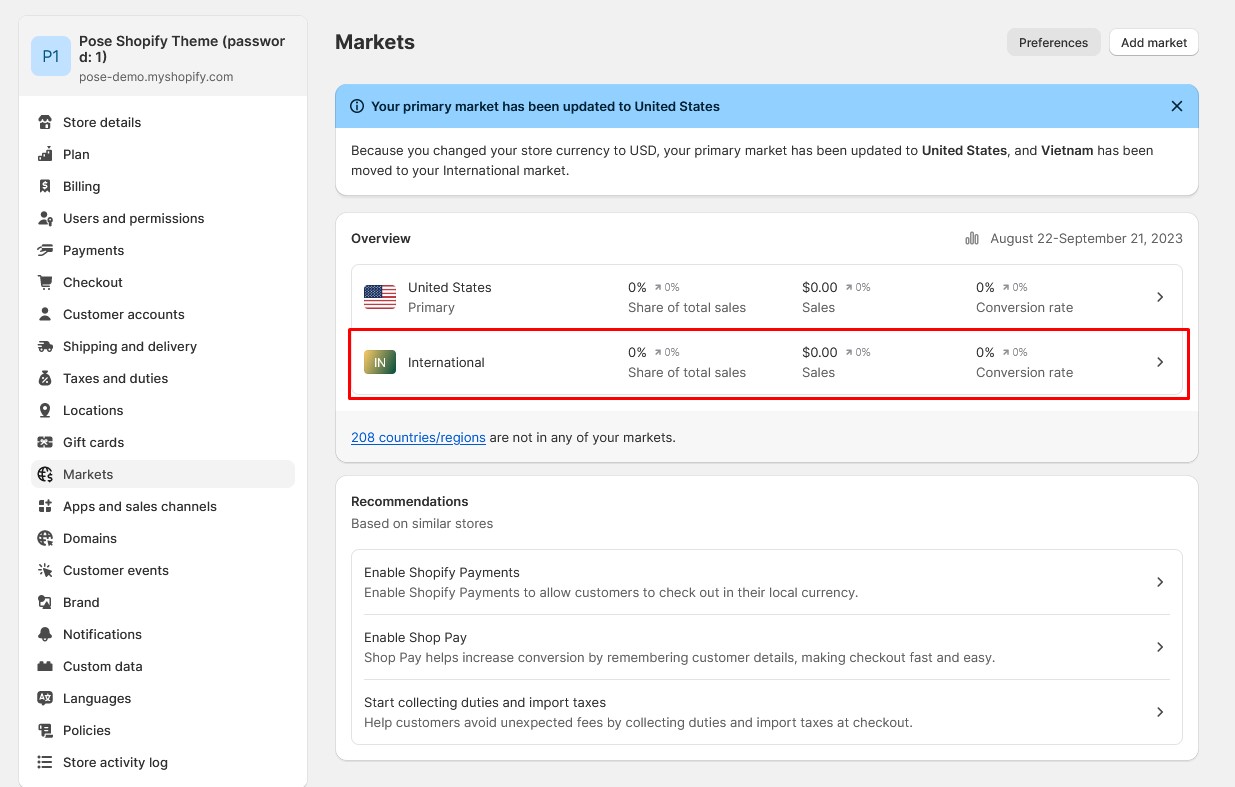Select Languages in the sidebar
This screenshot has width=1235, height=787.
point(163,698)
